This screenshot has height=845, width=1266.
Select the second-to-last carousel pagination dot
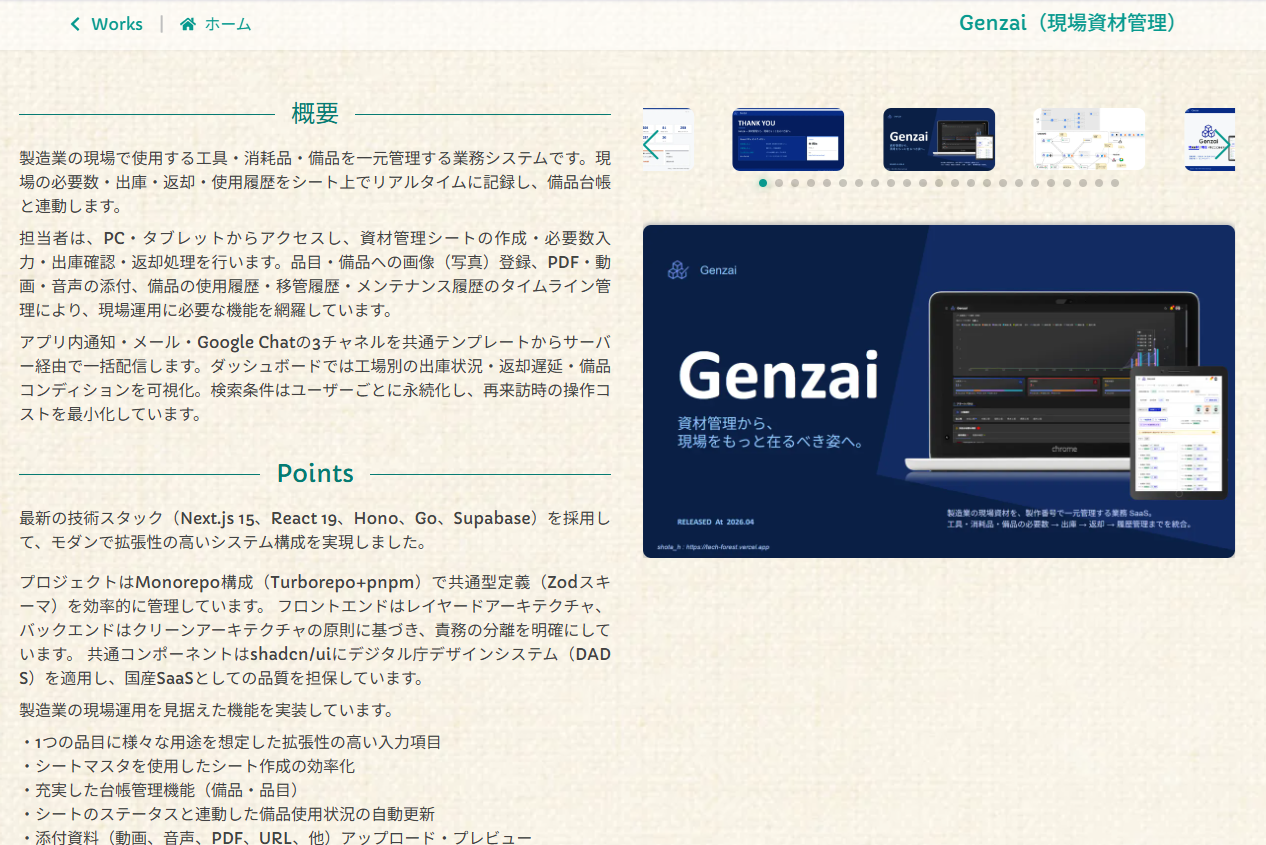tap(1099, 183)
